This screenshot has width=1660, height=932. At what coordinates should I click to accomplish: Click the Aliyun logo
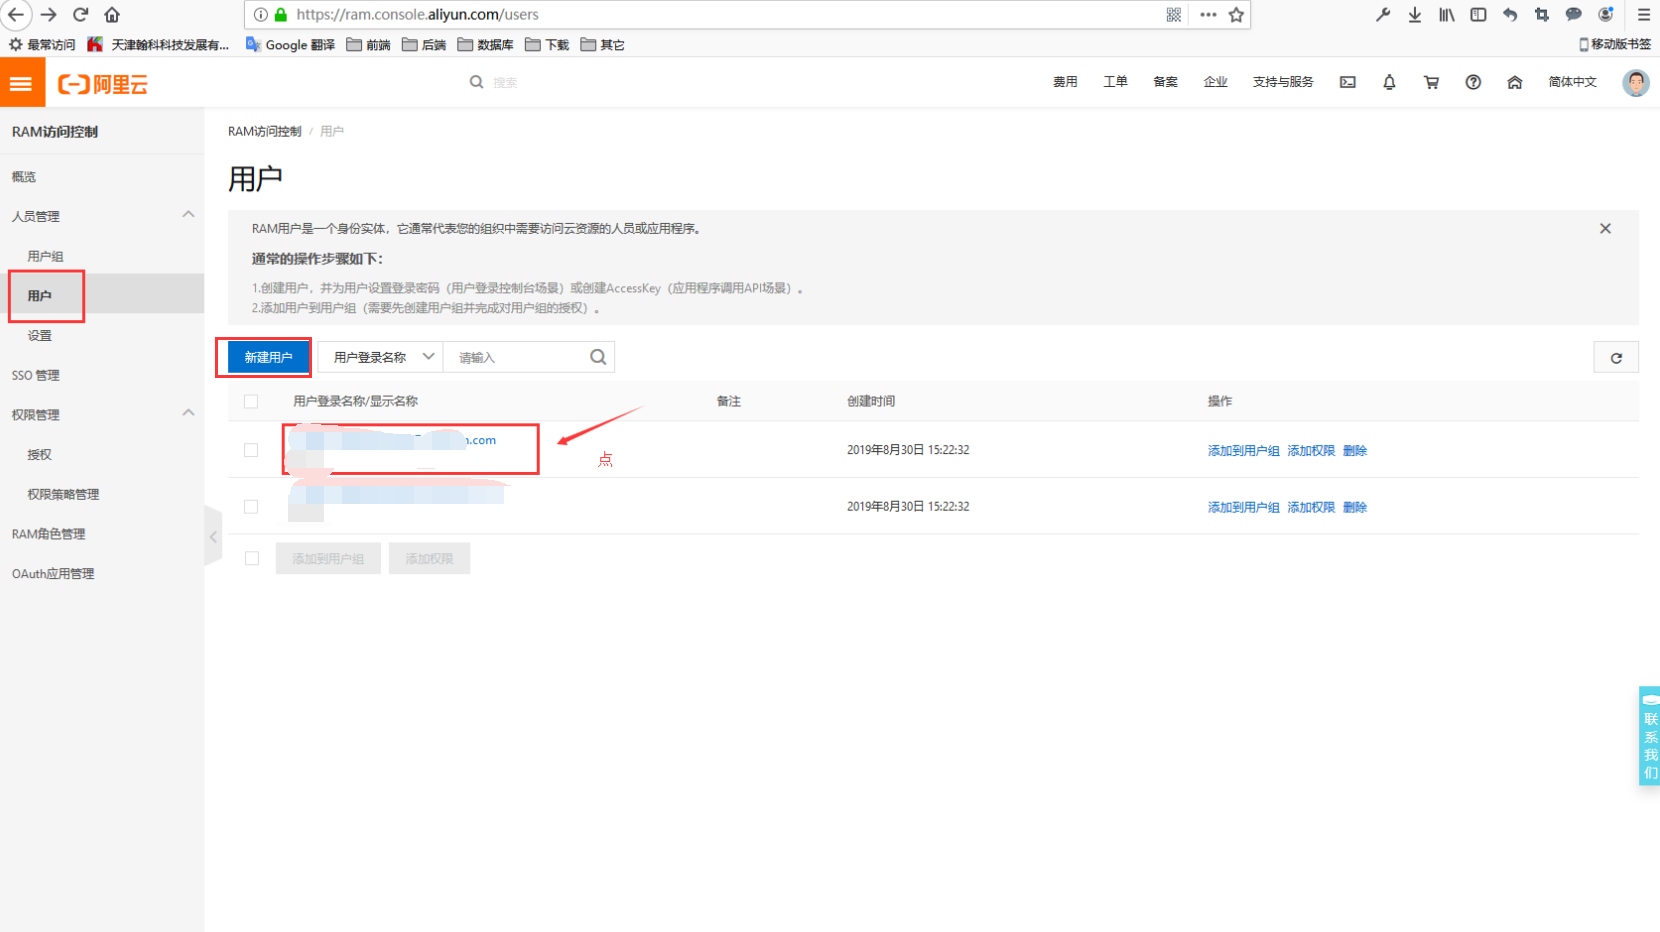(103, 84)
